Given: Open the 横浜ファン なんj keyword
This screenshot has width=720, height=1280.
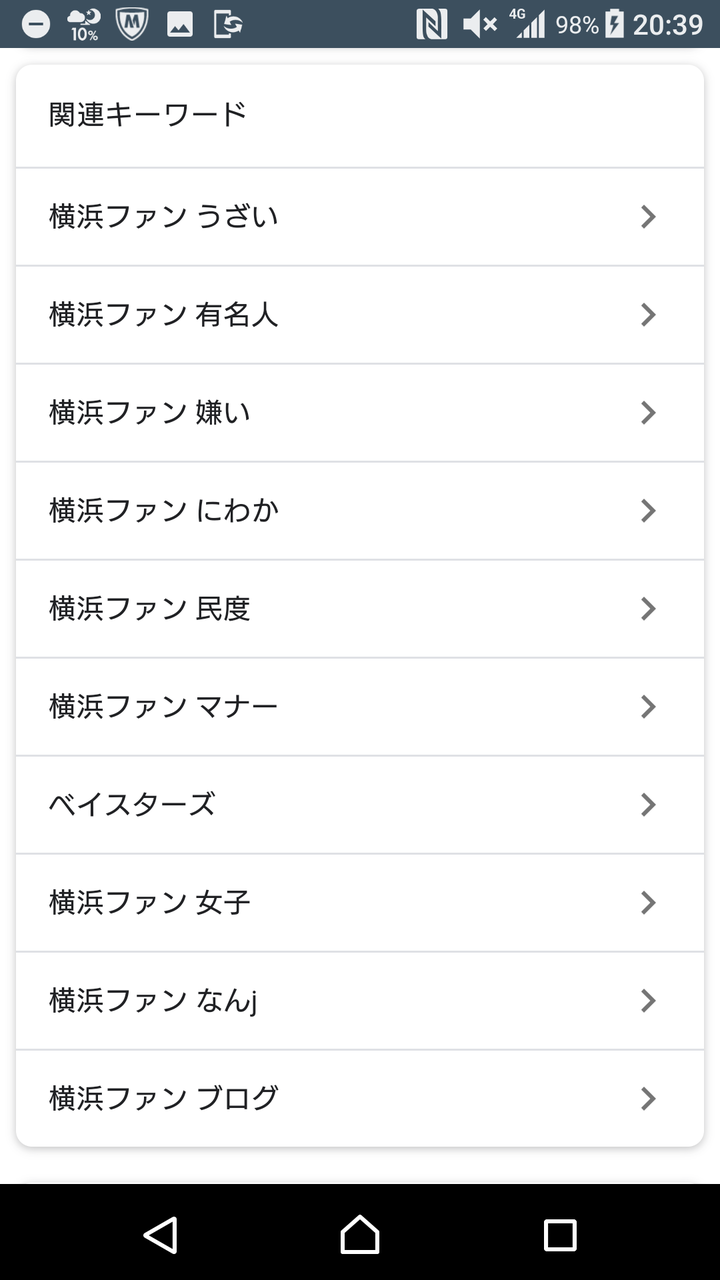Looking at the screenshot, I should click(360, 1000).
